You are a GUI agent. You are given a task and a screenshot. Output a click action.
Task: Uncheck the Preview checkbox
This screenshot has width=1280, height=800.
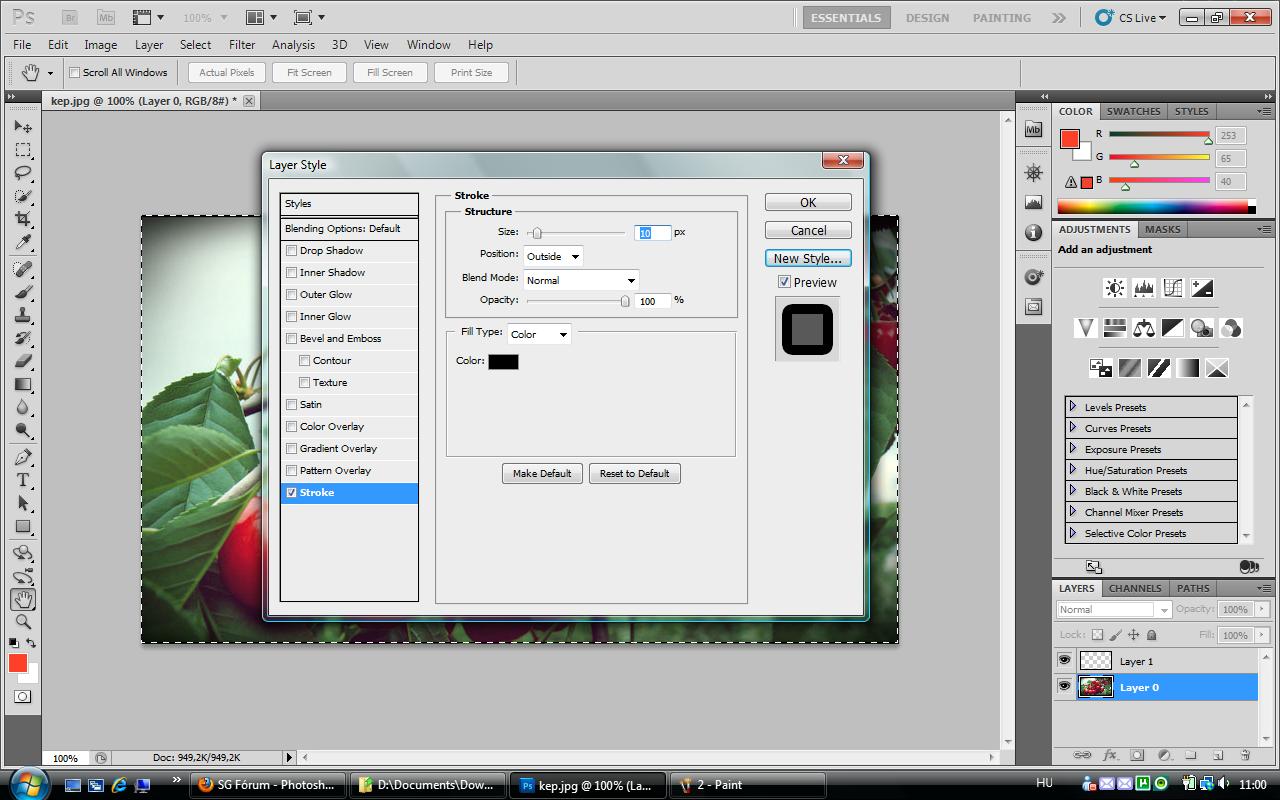784,282
